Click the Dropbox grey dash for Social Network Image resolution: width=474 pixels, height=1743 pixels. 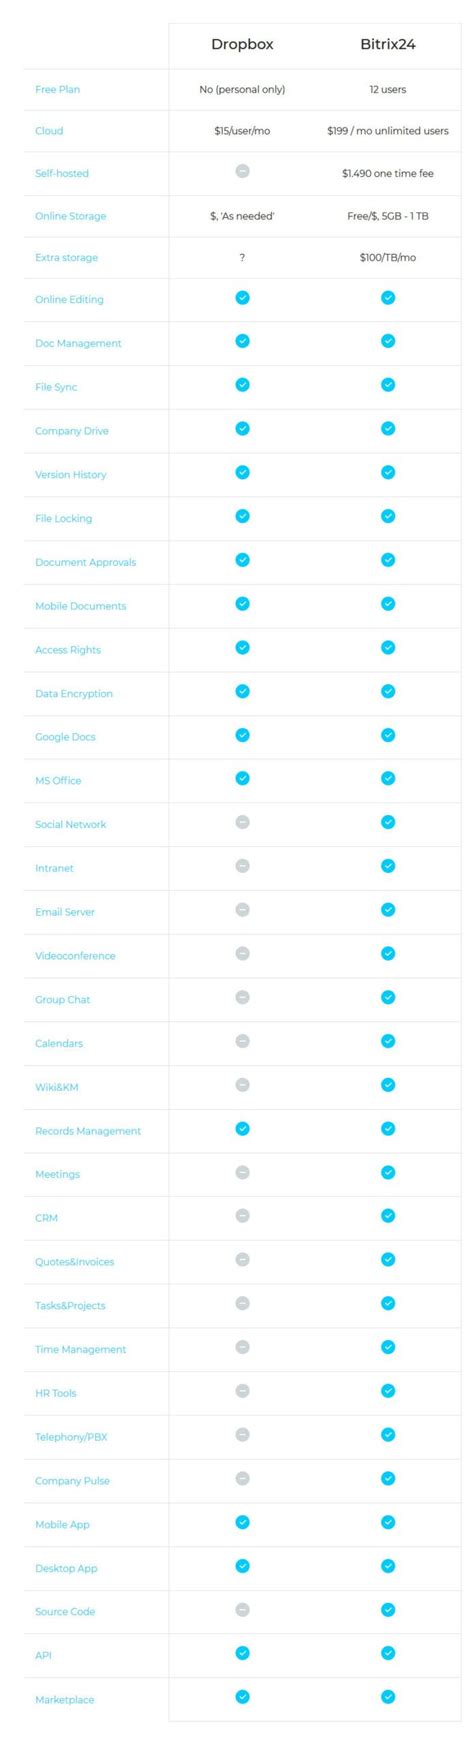(242, 822)
